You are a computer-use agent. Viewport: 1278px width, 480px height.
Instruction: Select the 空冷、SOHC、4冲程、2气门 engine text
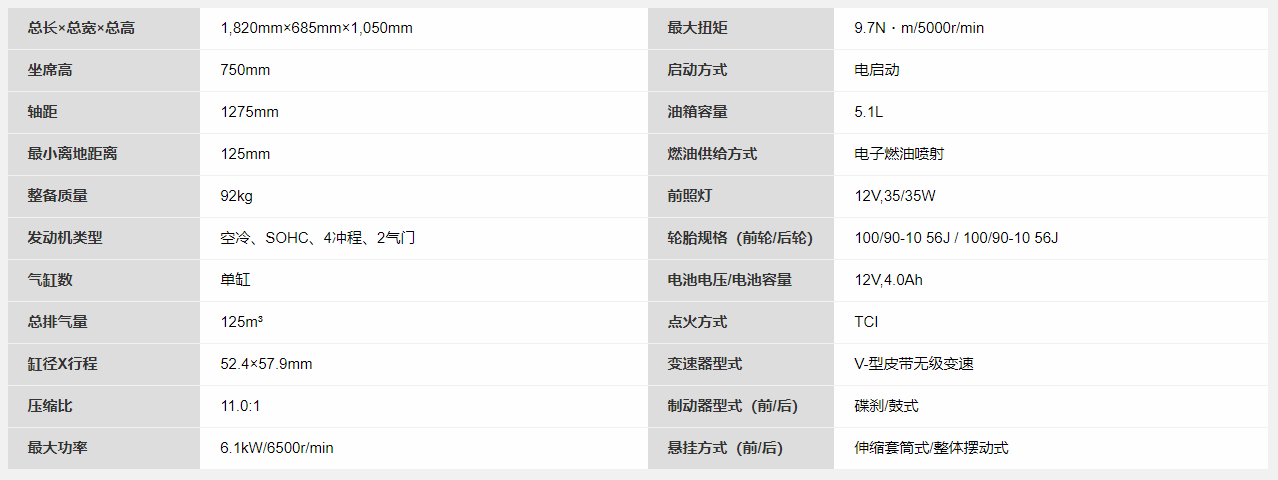click(317, 238)
